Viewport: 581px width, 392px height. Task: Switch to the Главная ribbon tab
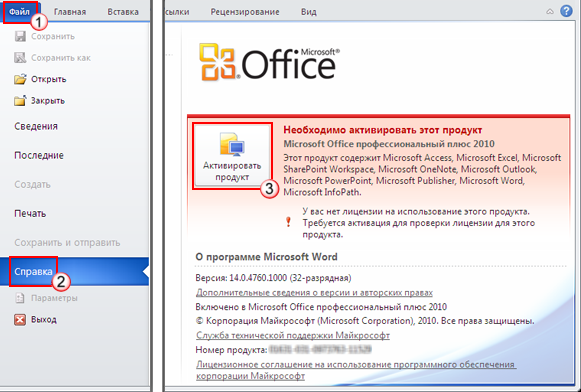coord(70,12)
